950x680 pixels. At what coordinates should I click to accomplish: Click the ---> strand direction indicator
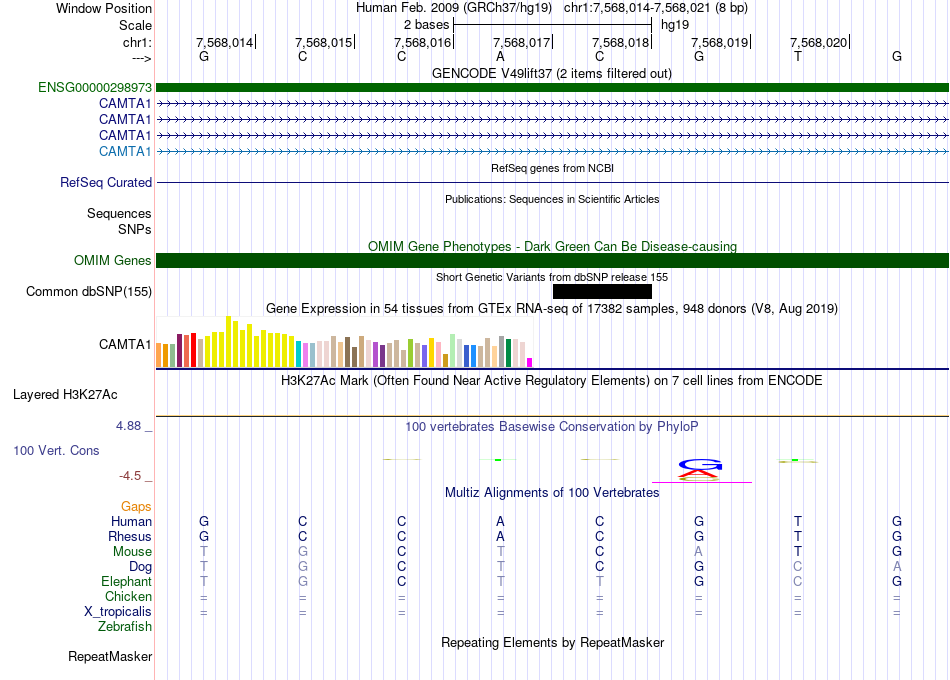pos(141,58)
